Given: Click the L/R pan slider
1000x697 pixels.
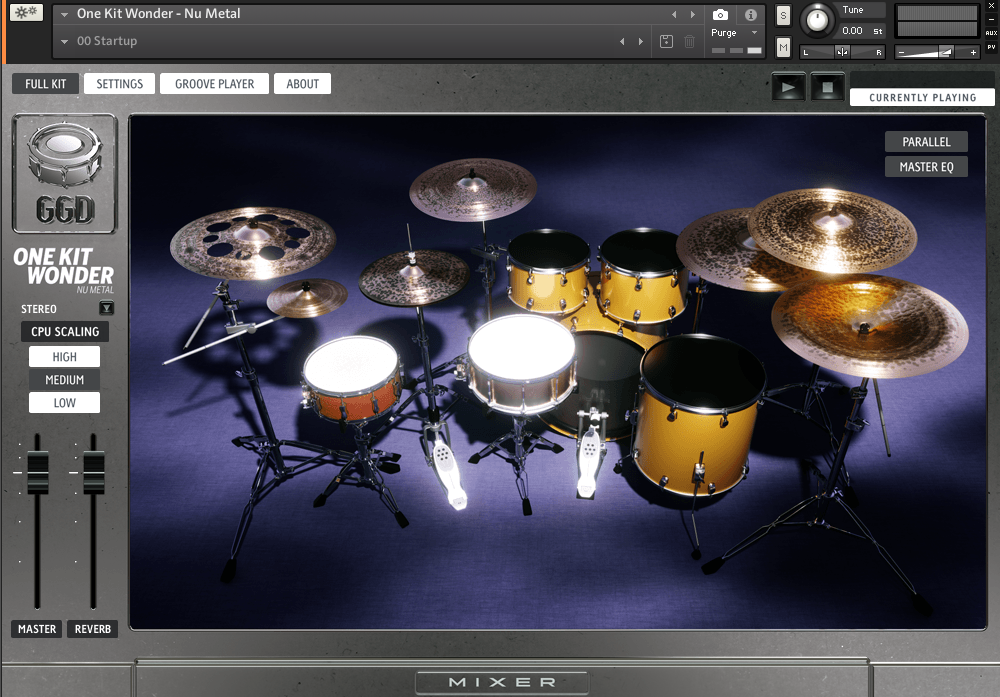Looking at the screenshot, I should coord(842,52).
